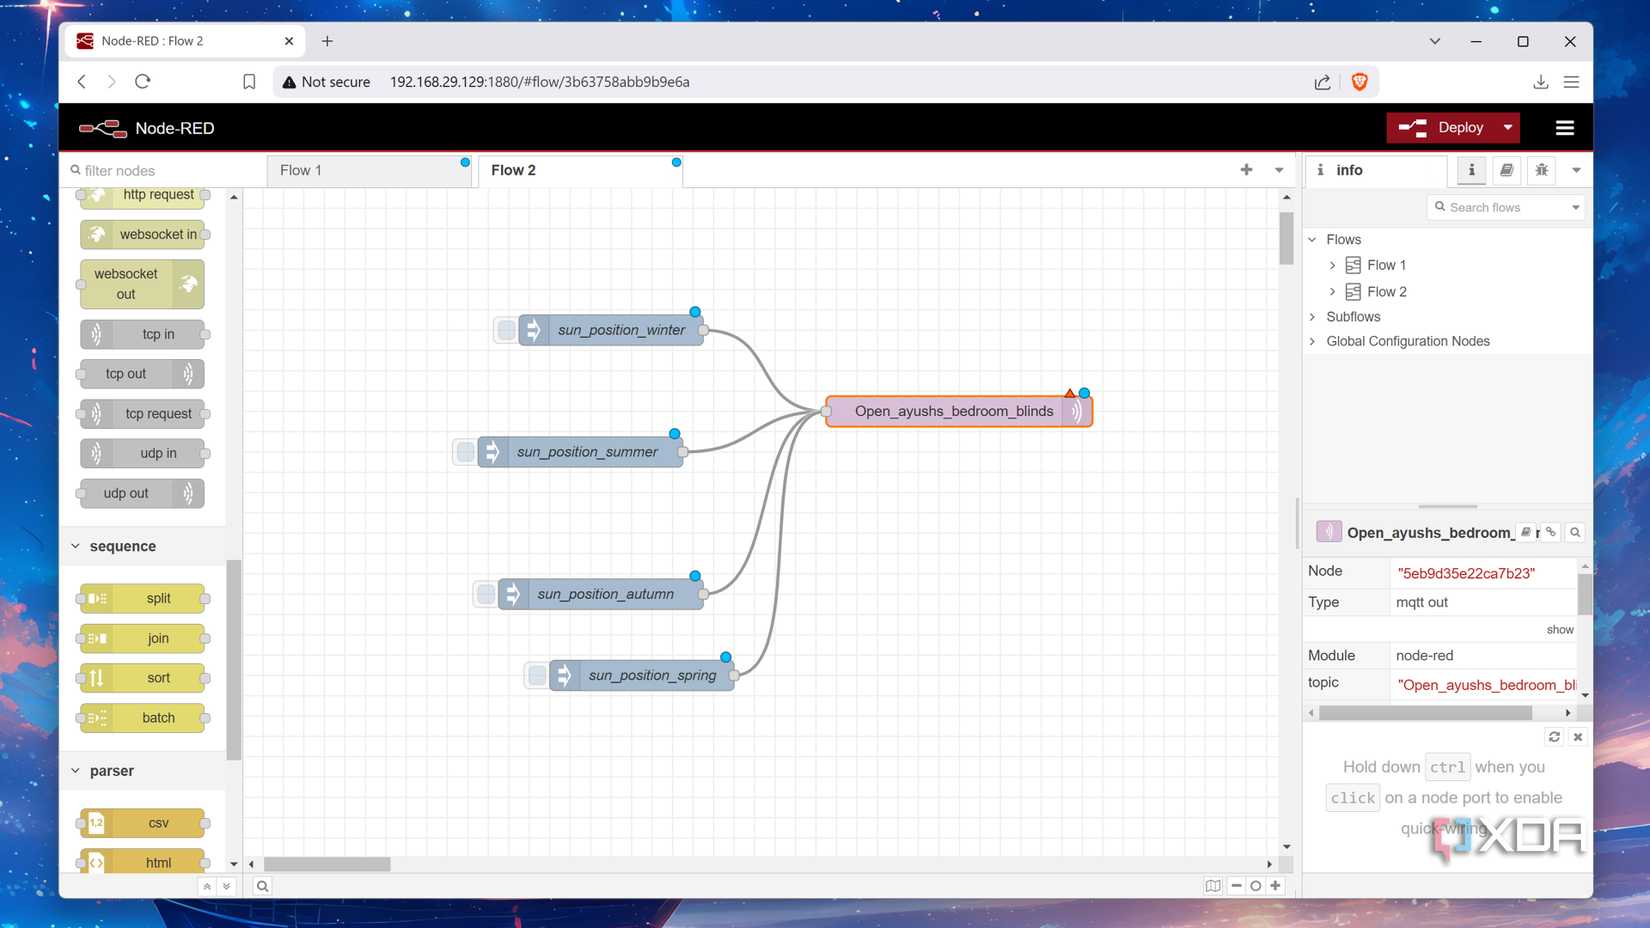Screen dimensions: 1650x928
Task: Add a new flow with the plus button
Action: click(x=1246, y=170)
